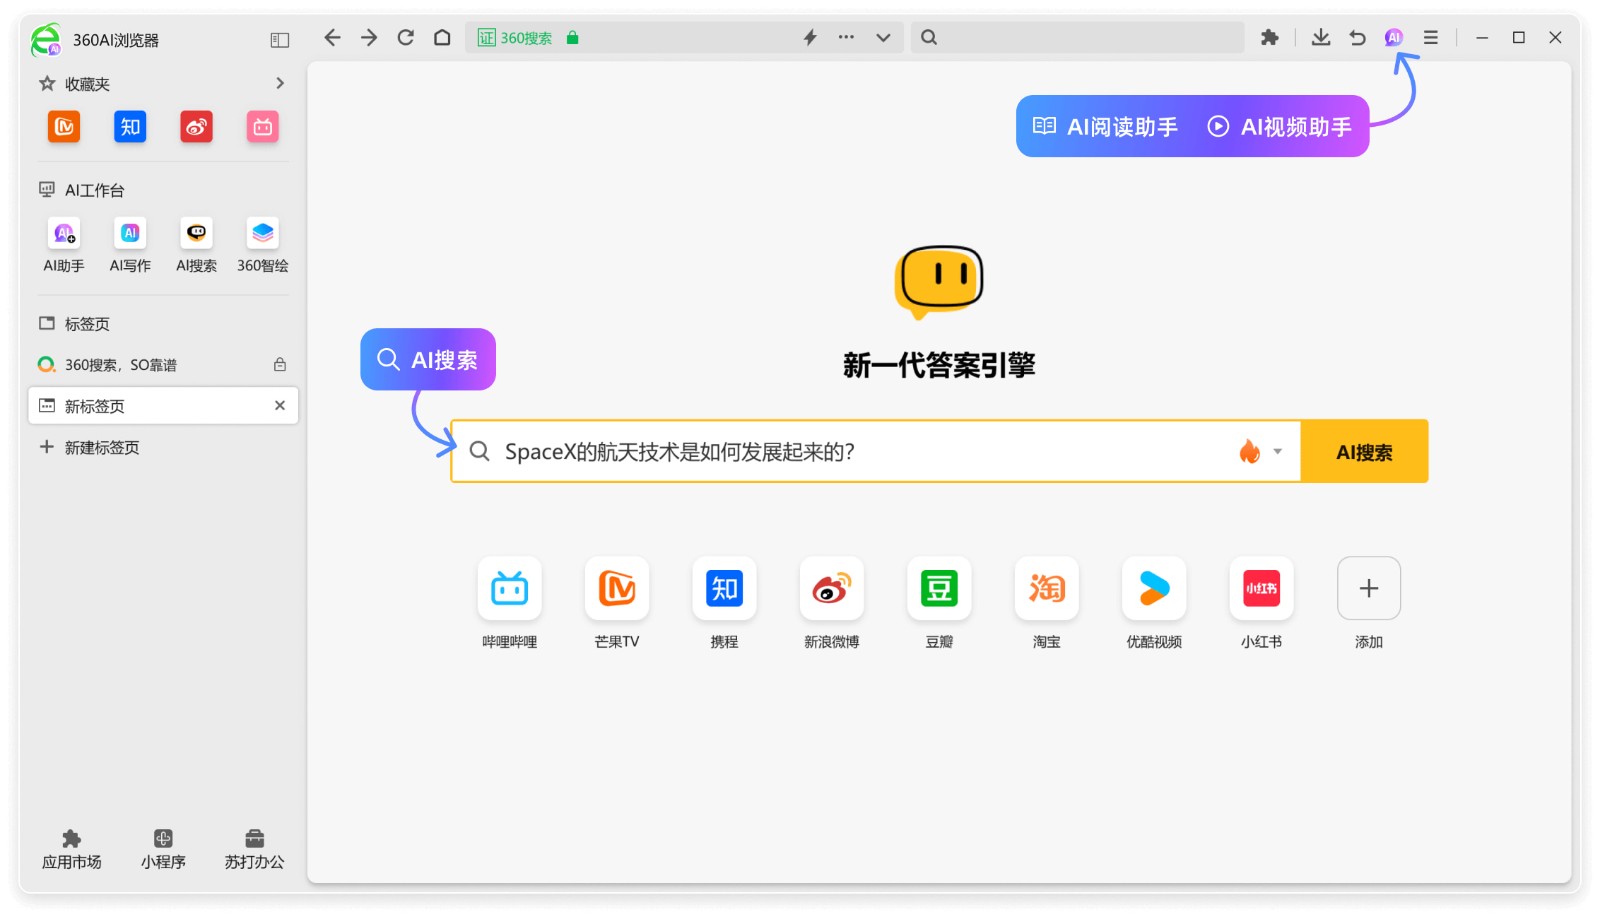Screen dimensions: 1600x918
Task: Open the 淘宝 shortcut
Action: coord(1046,588)
